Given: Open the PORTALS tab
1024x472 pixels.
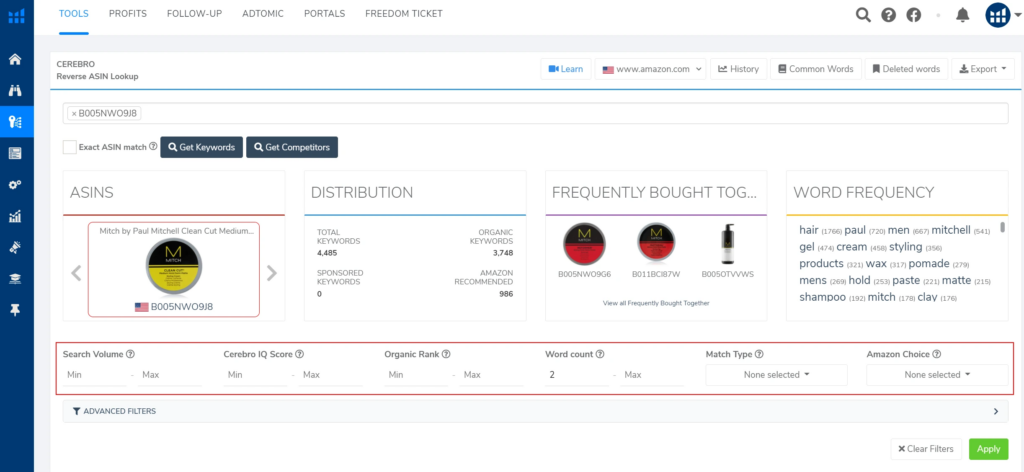Looking at the screenshot, I should click(325, 14).
